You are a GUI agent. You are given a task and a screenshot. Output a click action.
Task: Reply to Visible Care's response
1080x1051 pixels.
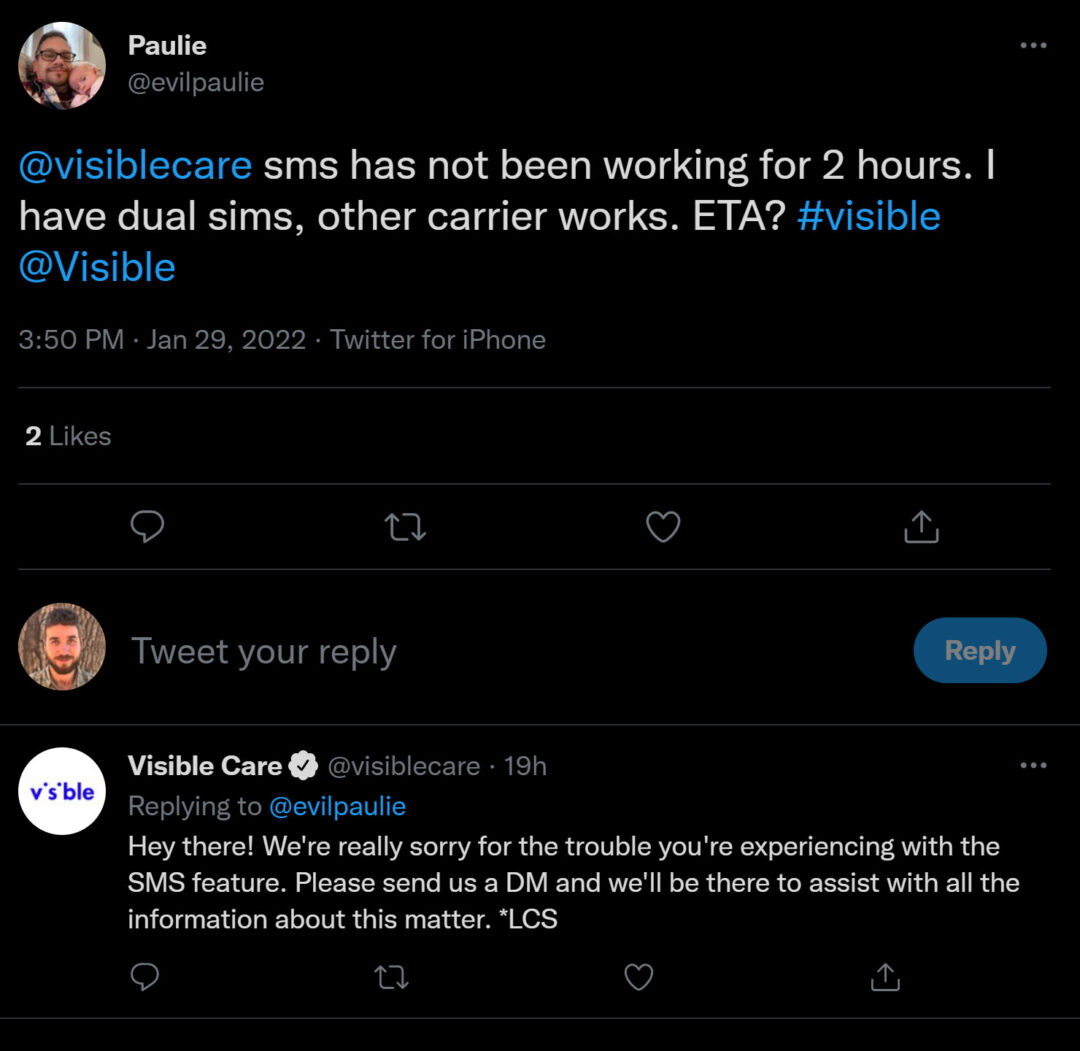pos(145,976)
